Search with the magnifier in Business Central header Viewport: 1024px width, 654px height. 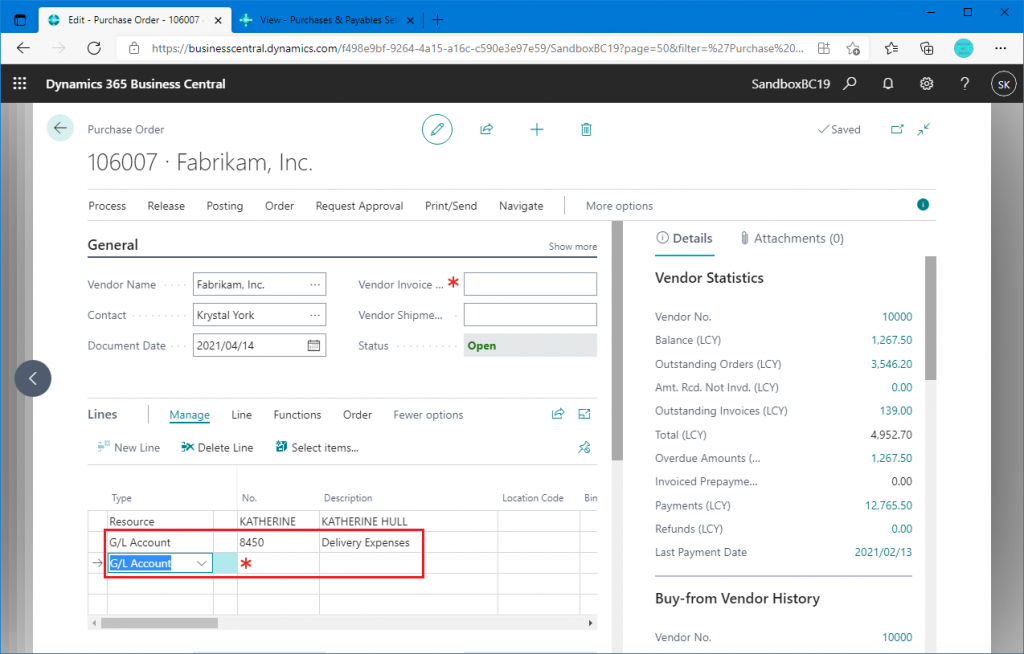(x=850, y=84)
